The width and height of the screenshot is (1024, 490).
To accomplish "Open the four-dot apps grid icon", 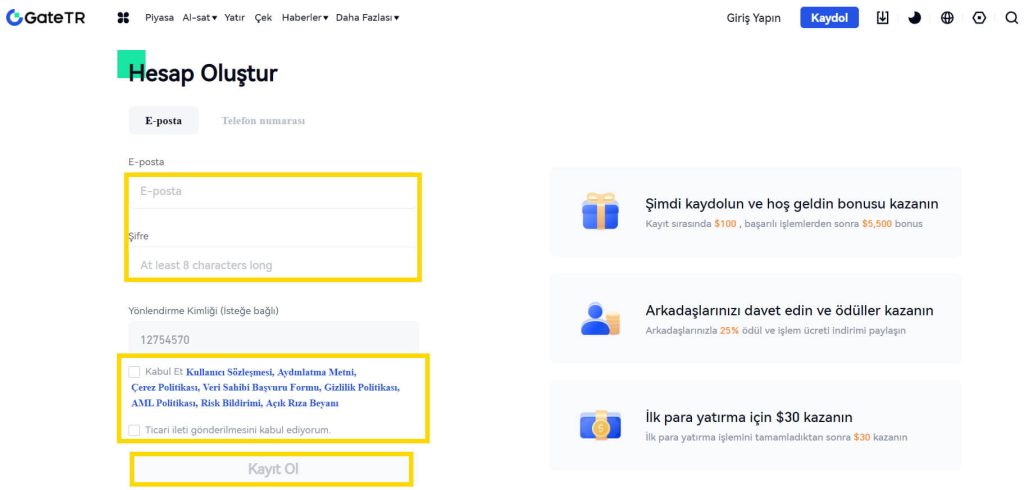I will point(123,18).
